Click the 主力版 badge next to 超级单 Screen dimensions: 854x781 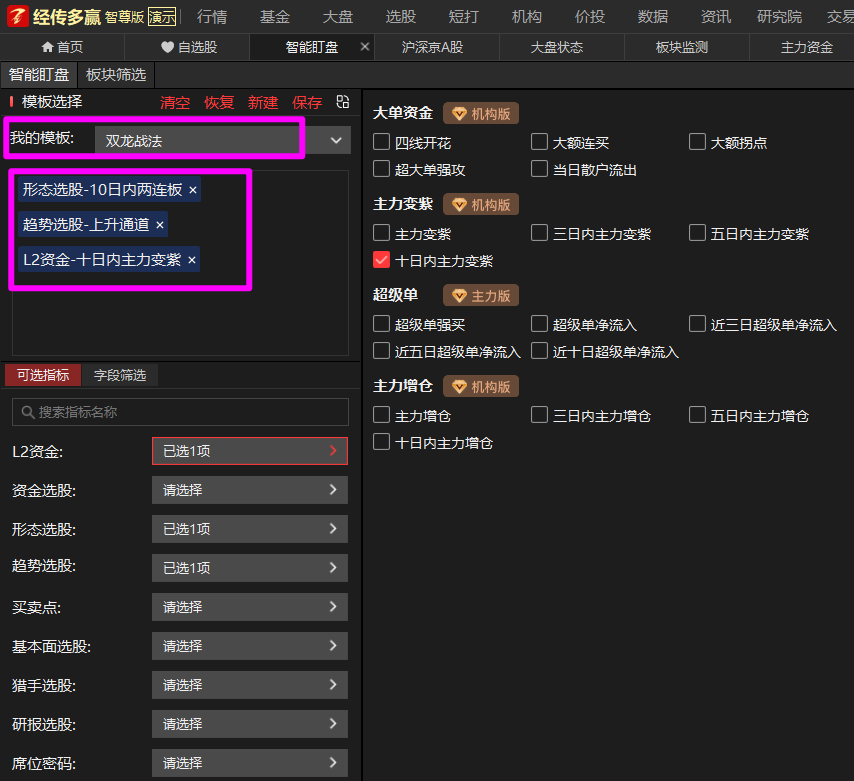(x=481, y=296)
